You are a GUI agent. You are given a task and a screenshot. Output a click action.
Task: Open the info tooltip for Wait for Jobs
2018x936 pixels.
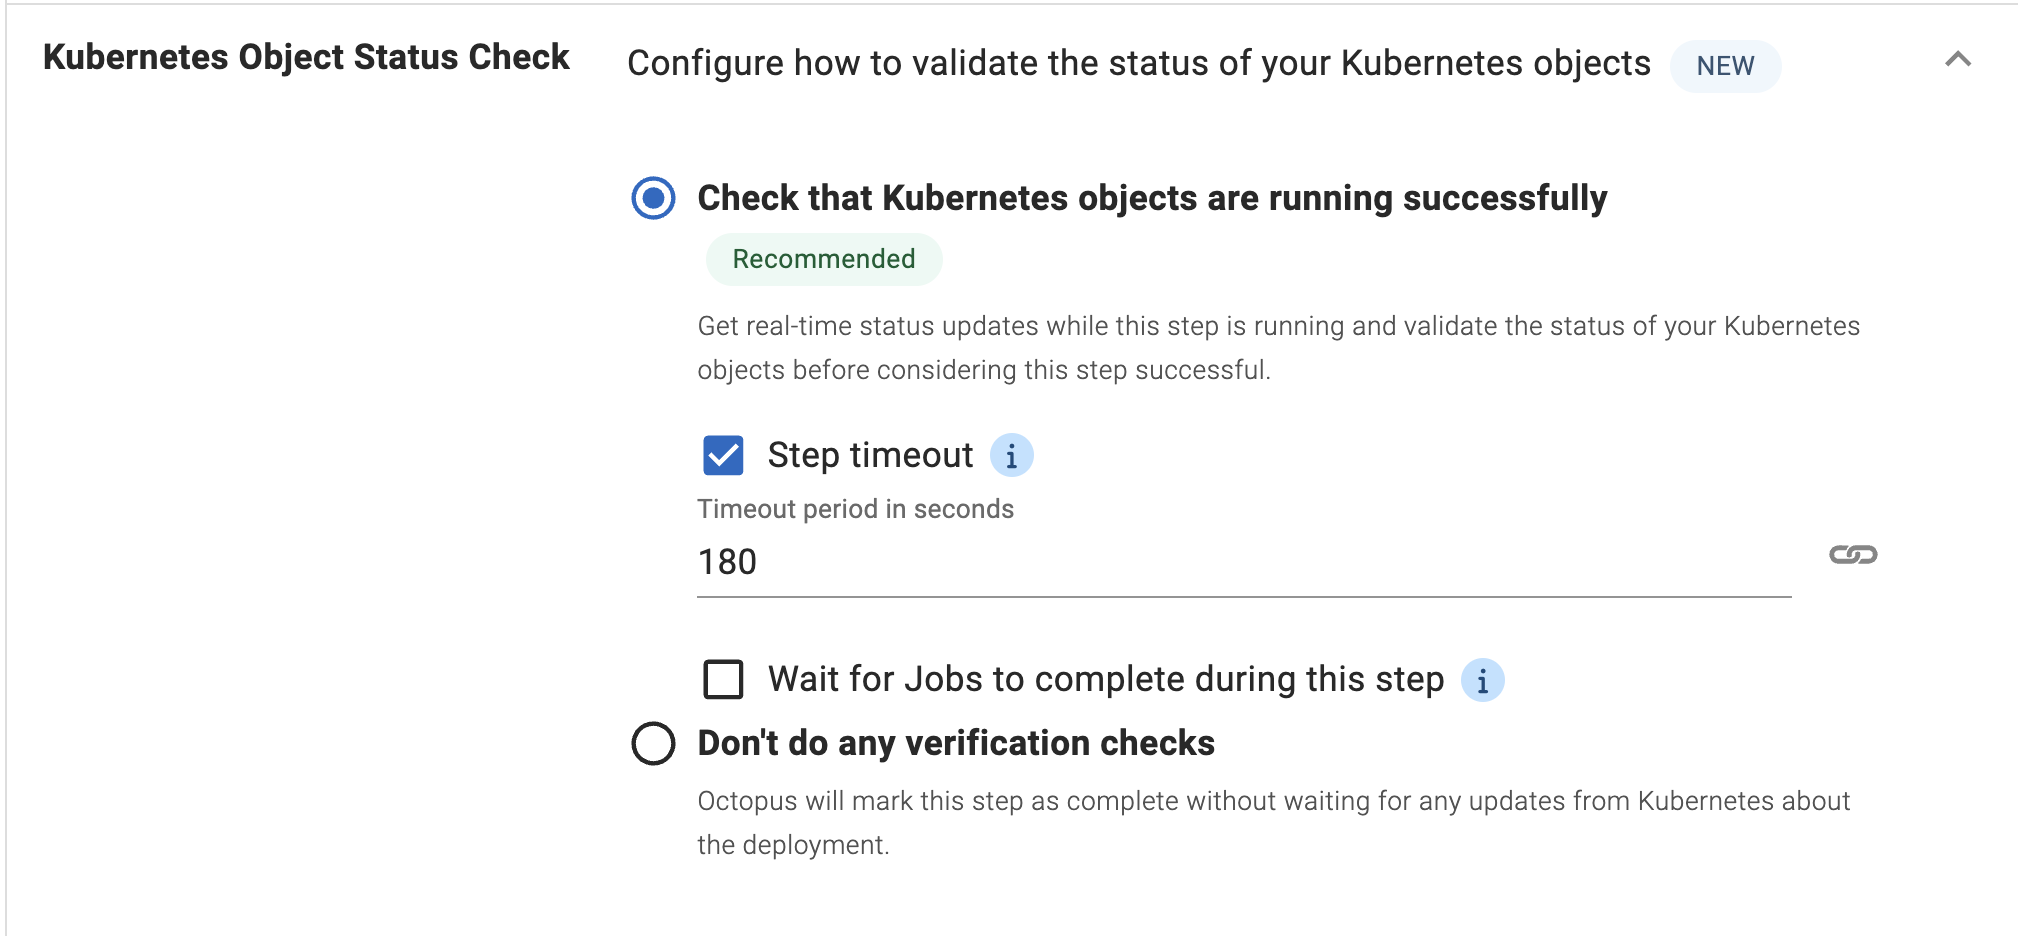click(1484, 680)
